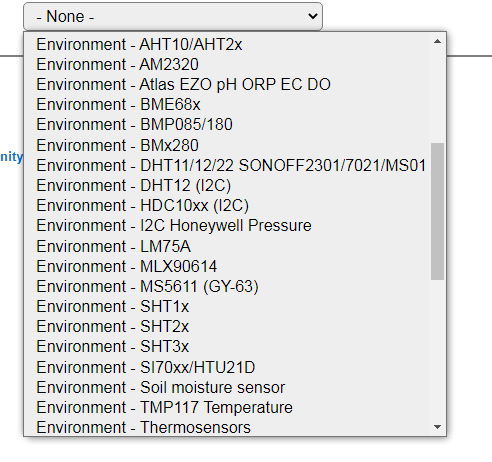Pick Environment - BMP085/180 from list
492x462 pixels.
(226, 125)
